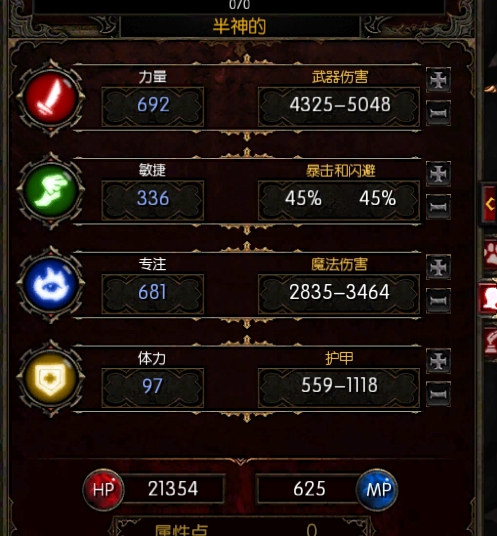Decrease Stamina (体力) with minus button

(x=438, y=394)
